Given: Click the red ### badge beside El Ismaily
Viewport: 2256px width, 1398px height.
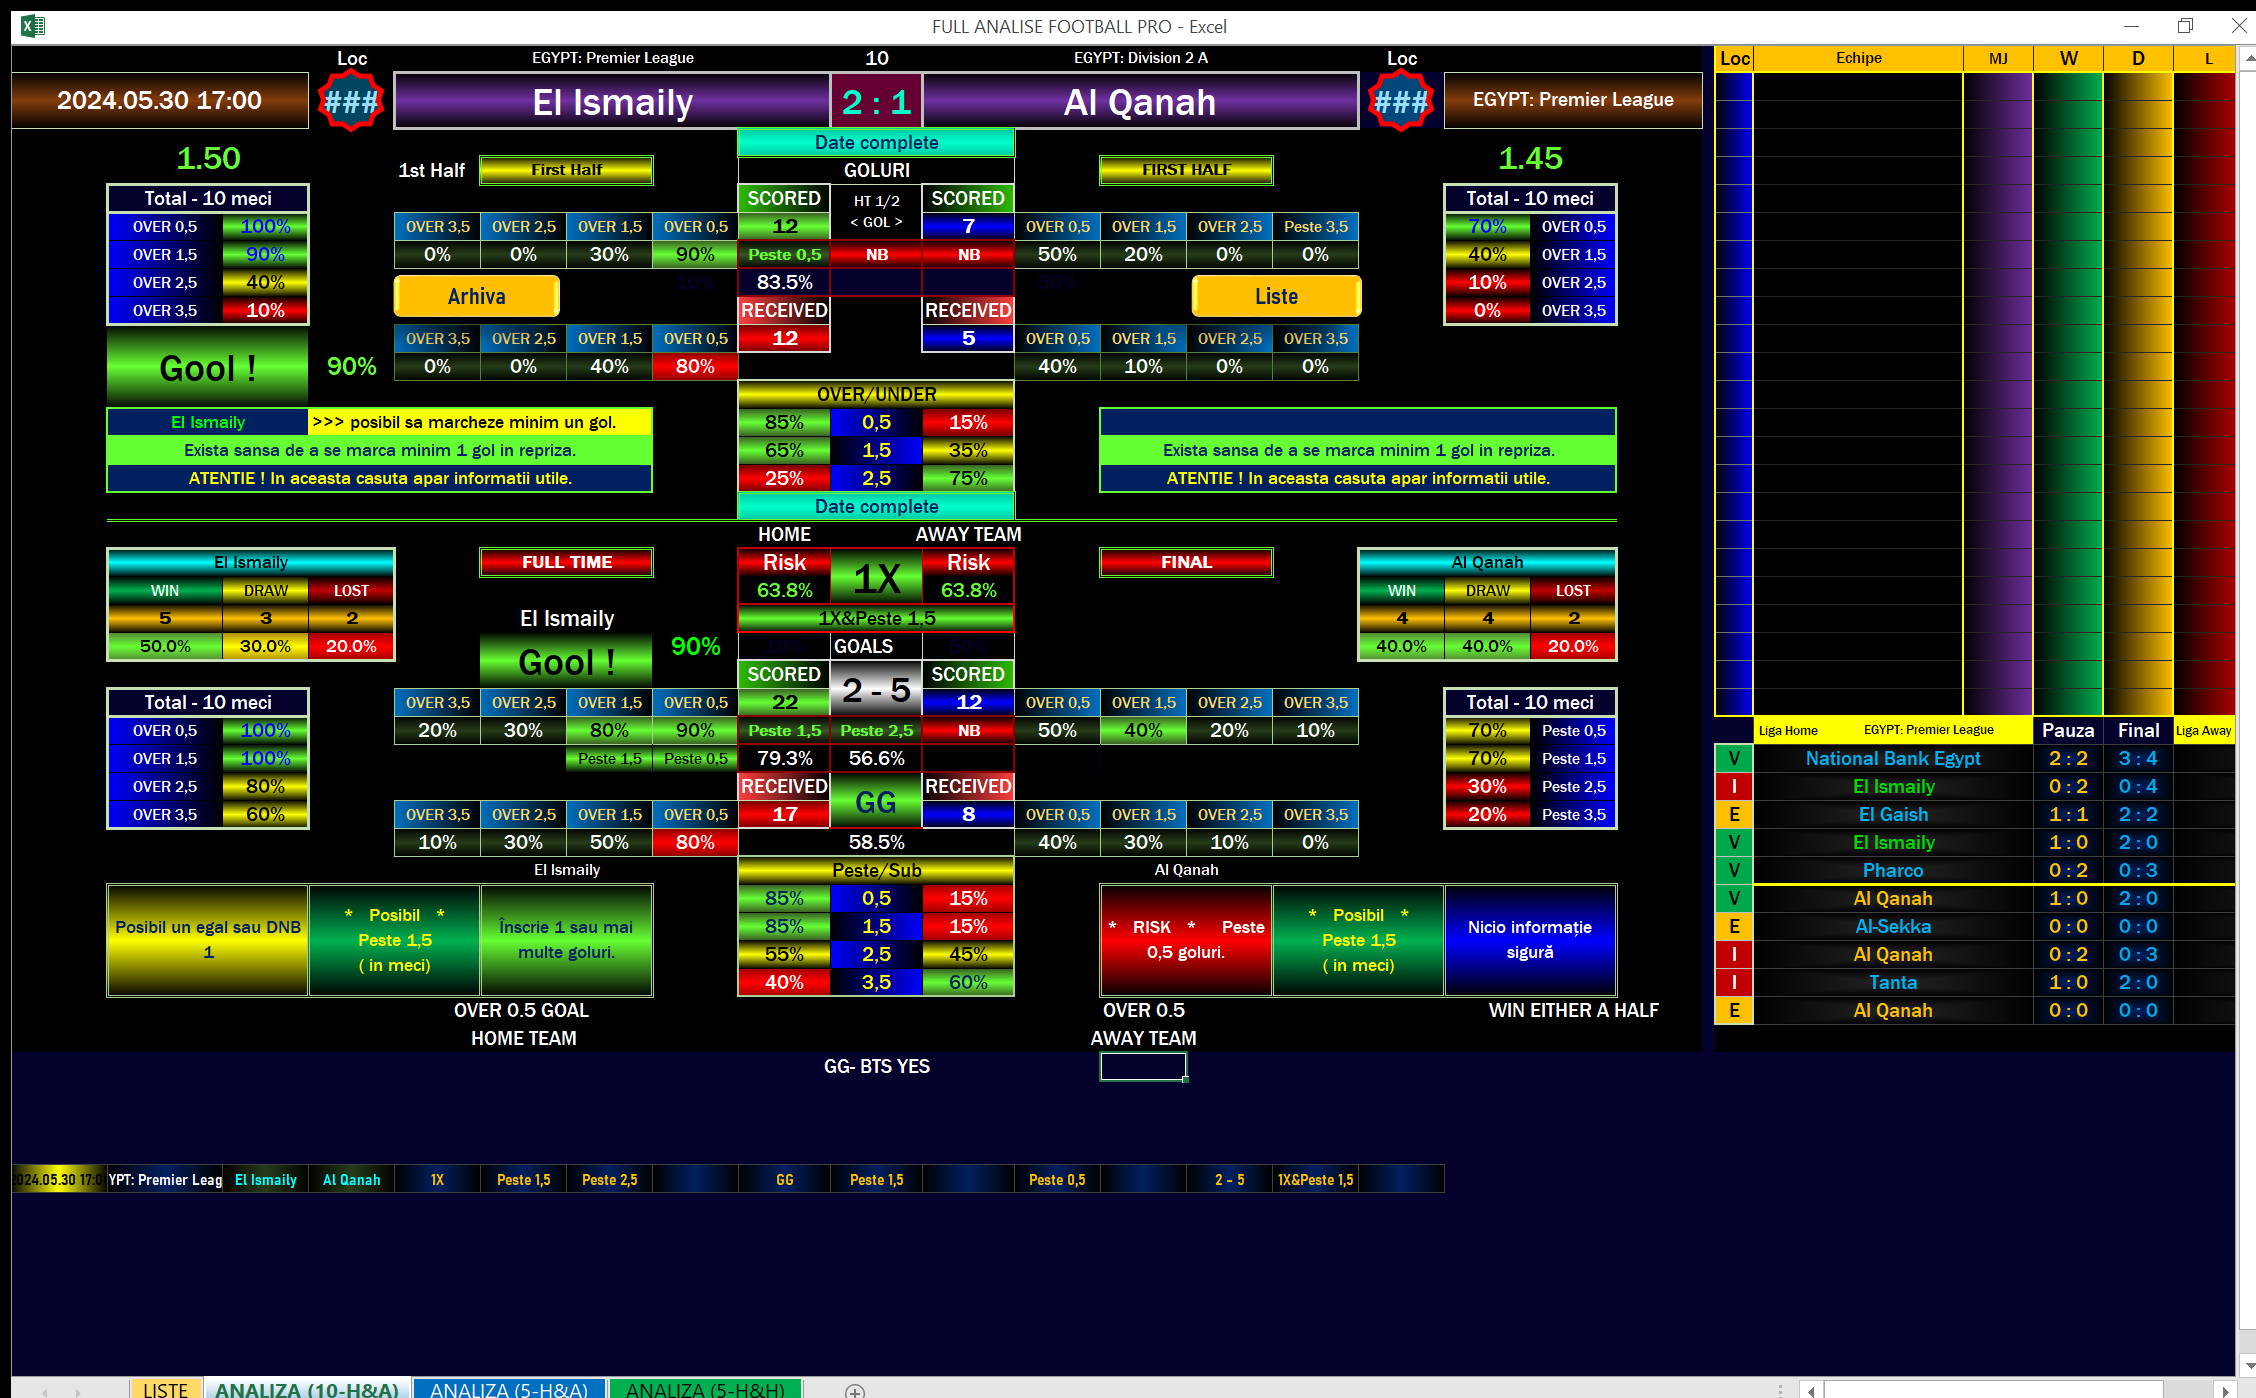Looking at the screenshot, I should [350, 101].
